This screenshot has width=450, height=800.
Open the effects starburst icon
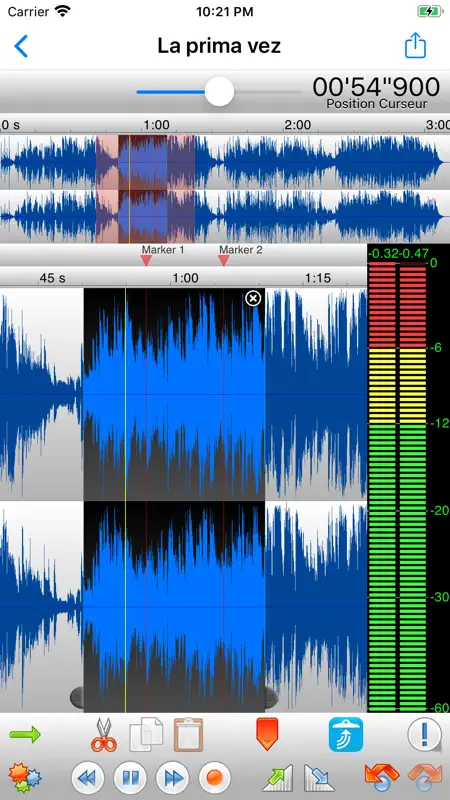[25, 778]
